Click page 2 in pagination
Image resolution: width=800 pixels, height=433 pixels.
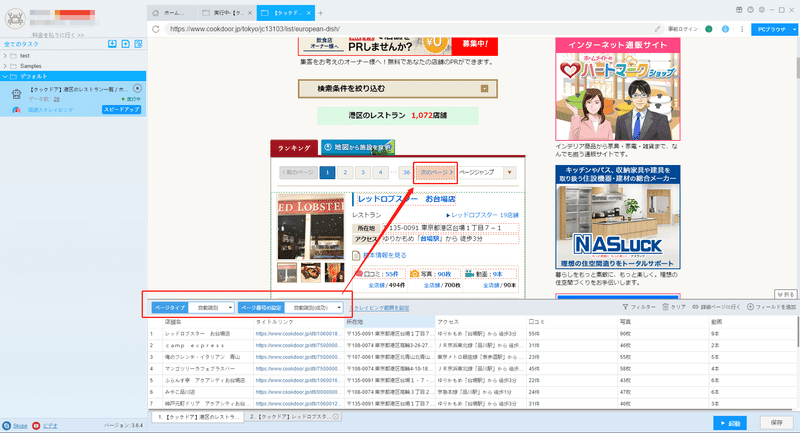(345, 172)
